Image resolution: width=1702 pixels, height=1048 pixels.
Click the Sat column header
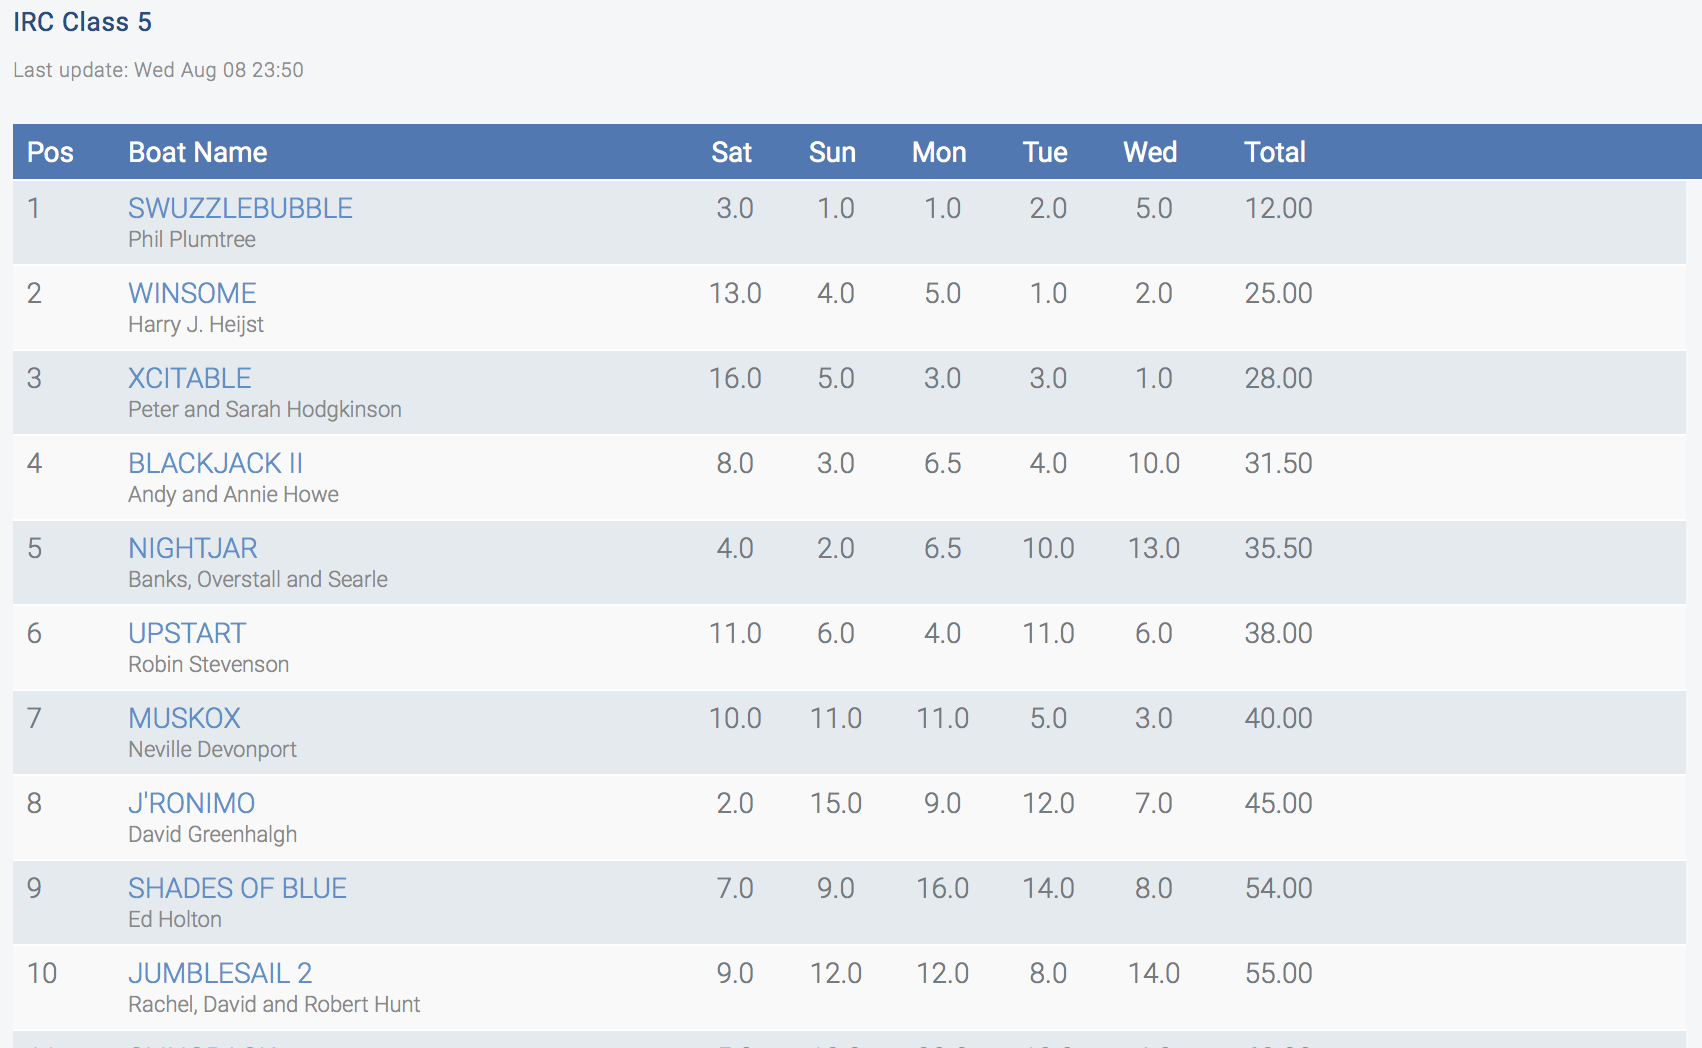(731, 152)
